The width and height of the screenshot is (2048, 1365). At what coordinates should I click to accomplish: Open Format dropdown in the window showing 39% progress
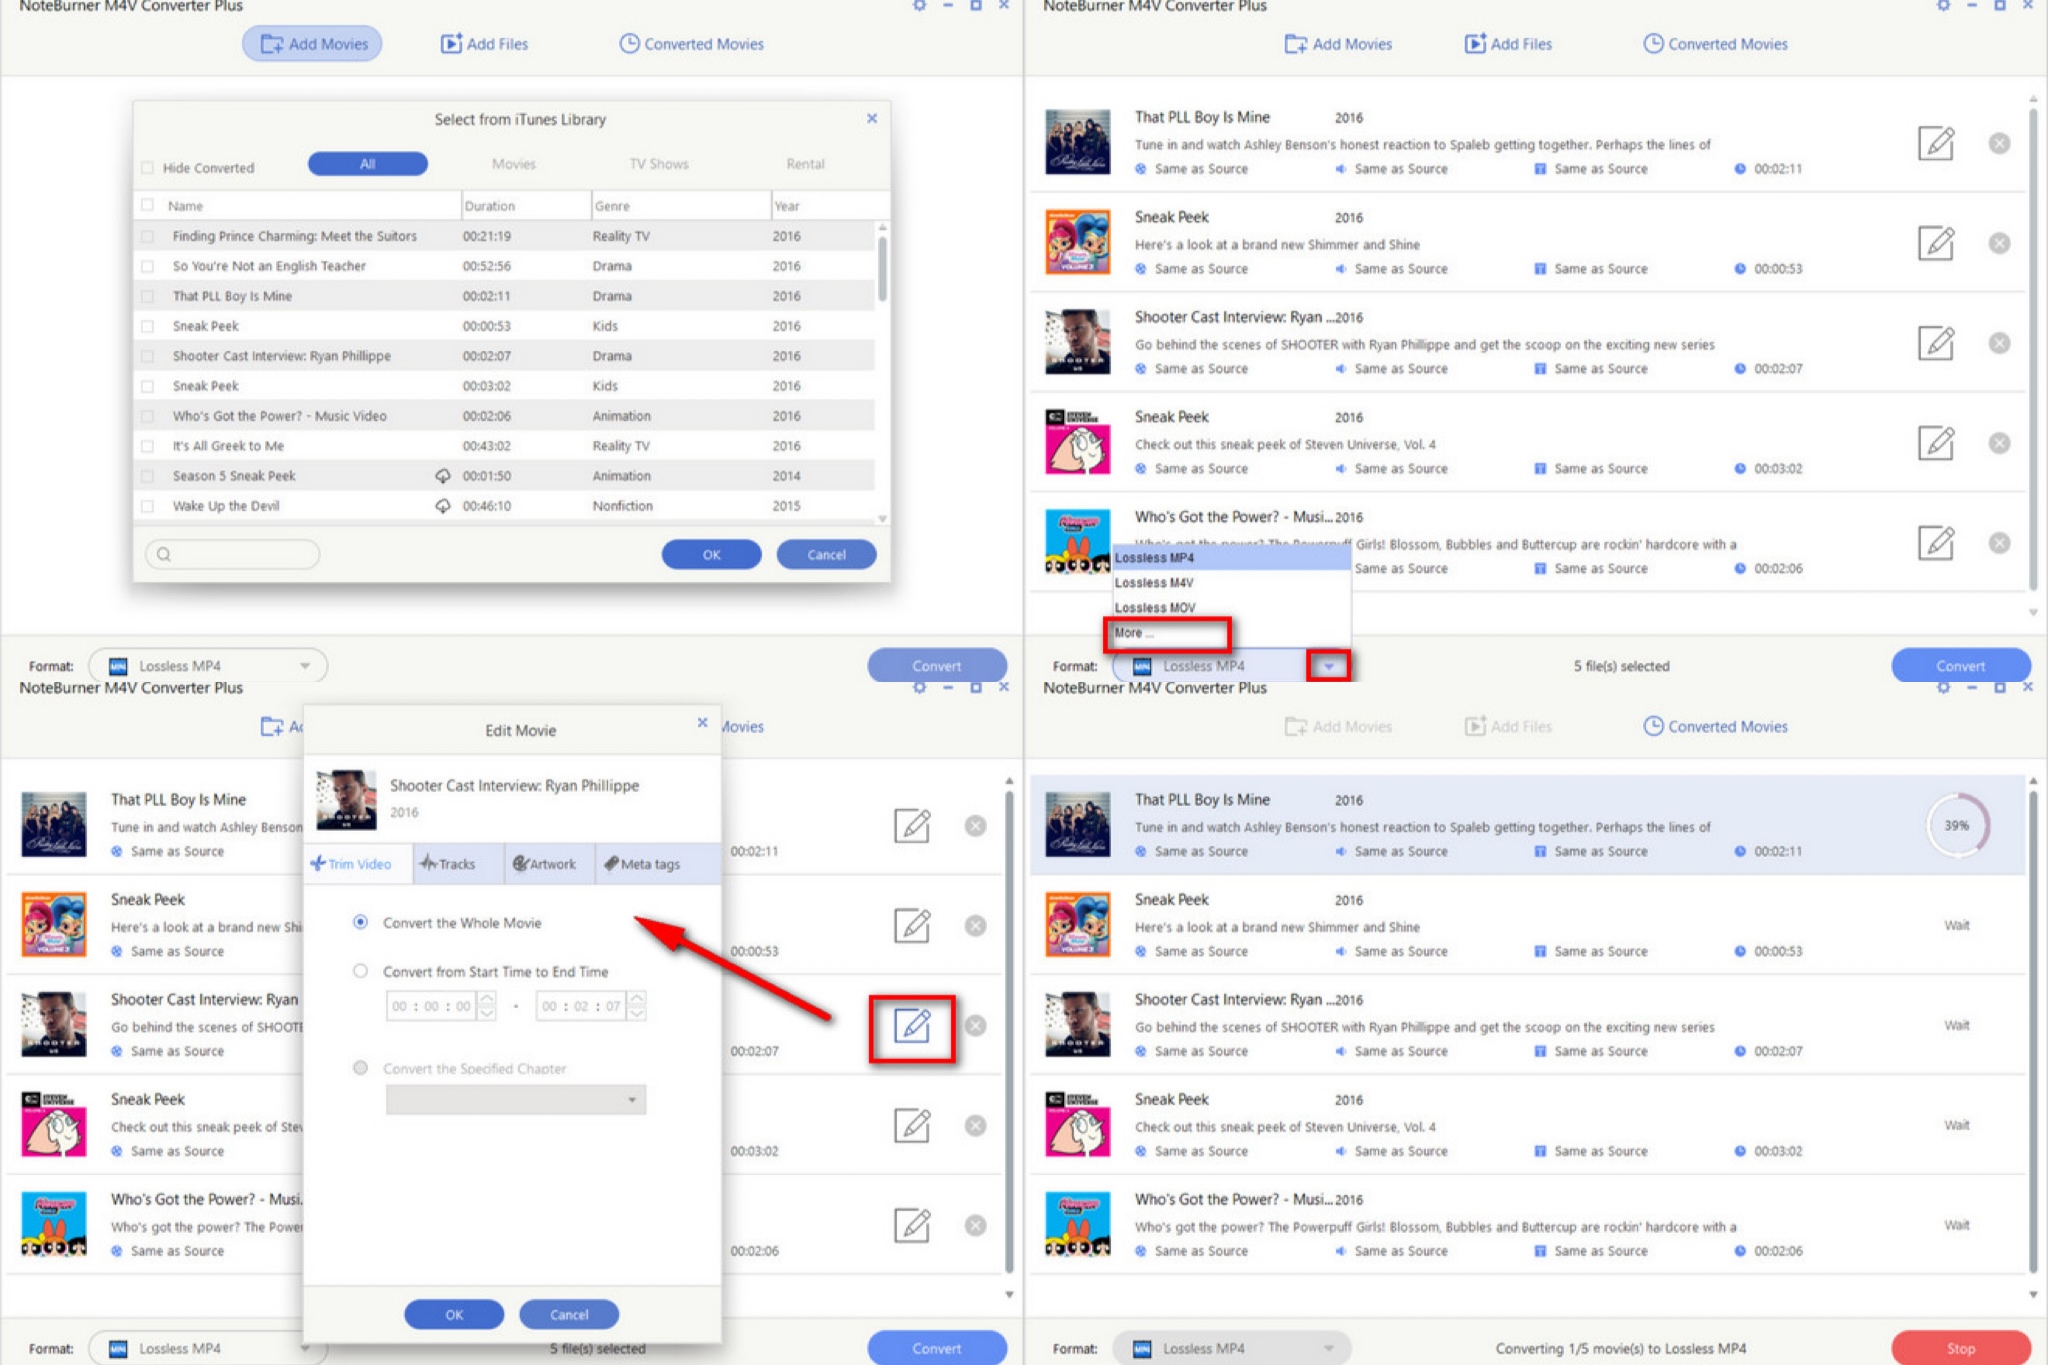point(1232,1348)
